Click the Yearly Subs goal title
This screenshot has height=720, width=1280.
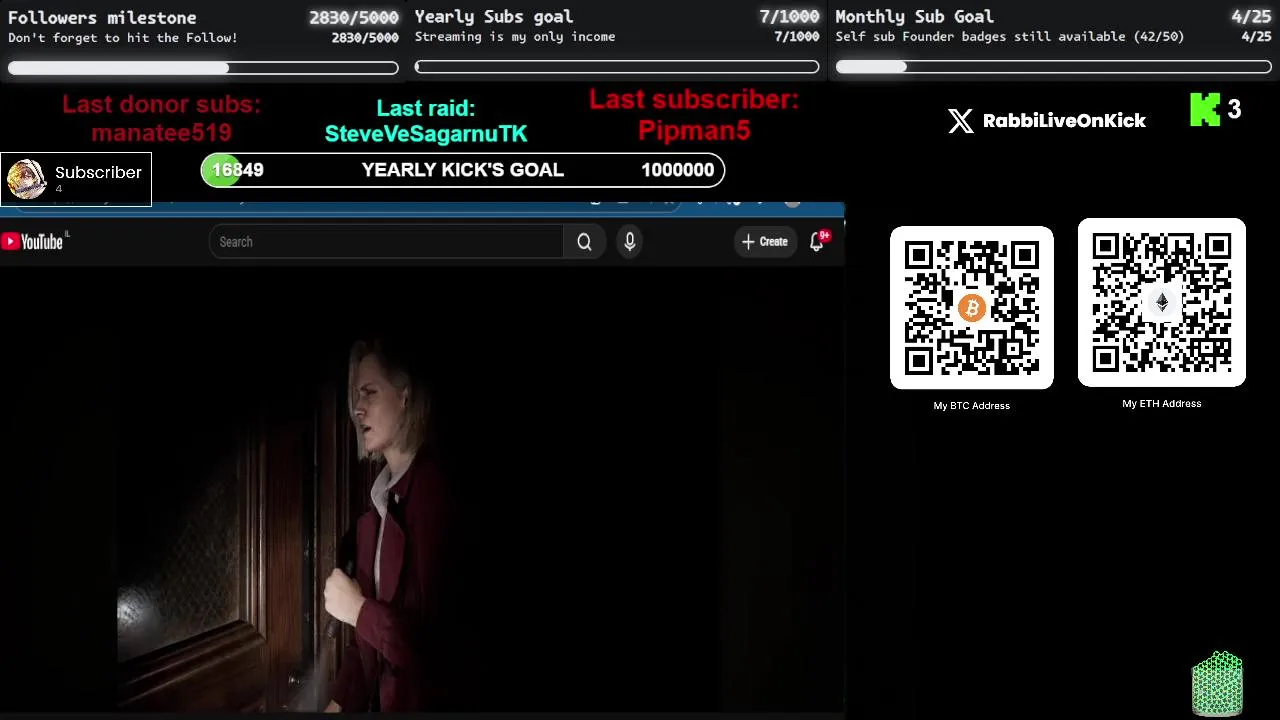[494, 16]
